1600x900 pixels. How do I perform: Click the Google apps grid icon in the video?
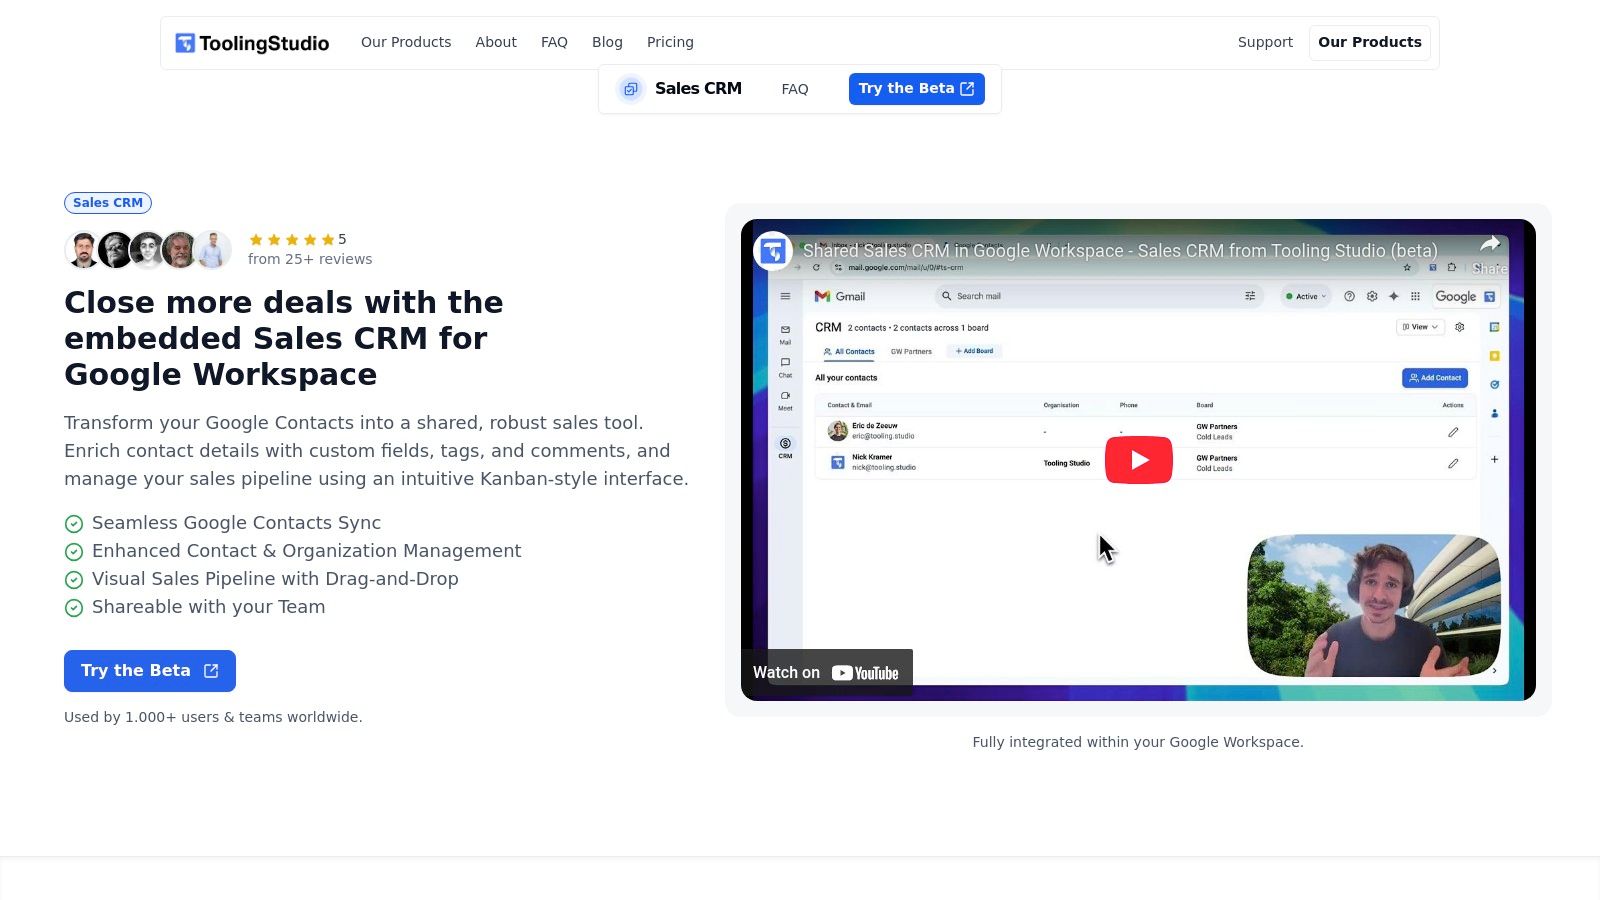tap(1415, 296)
